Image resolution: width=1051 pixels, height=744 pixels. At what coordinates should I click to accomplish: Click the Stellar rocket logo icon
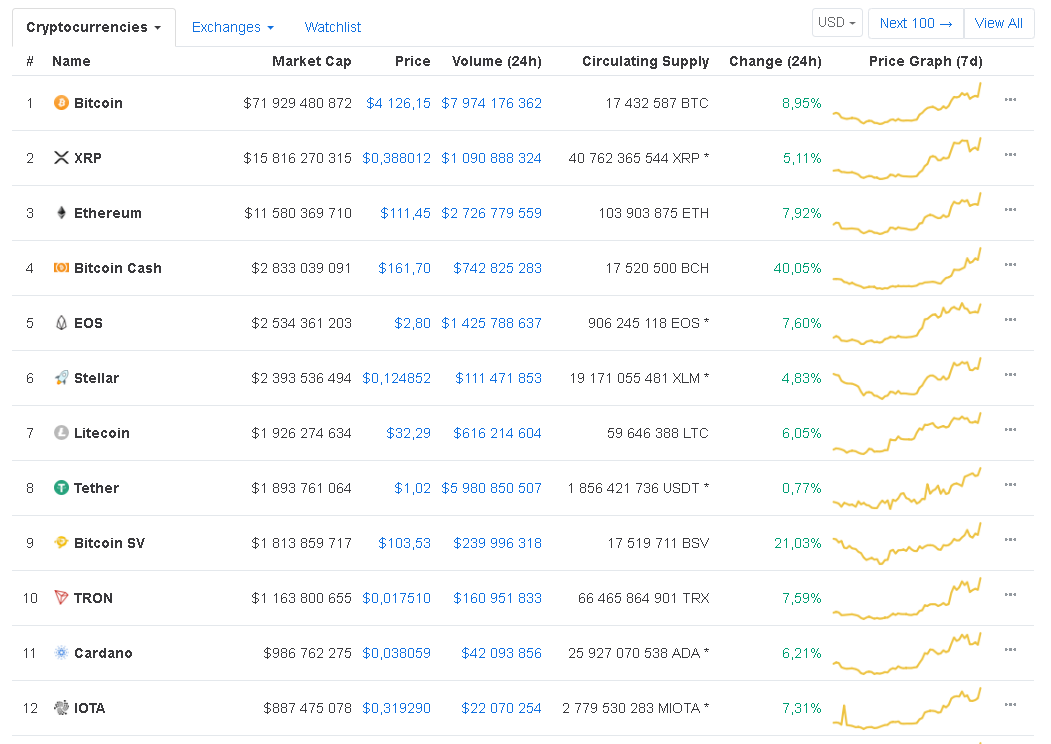click(61, 378)
